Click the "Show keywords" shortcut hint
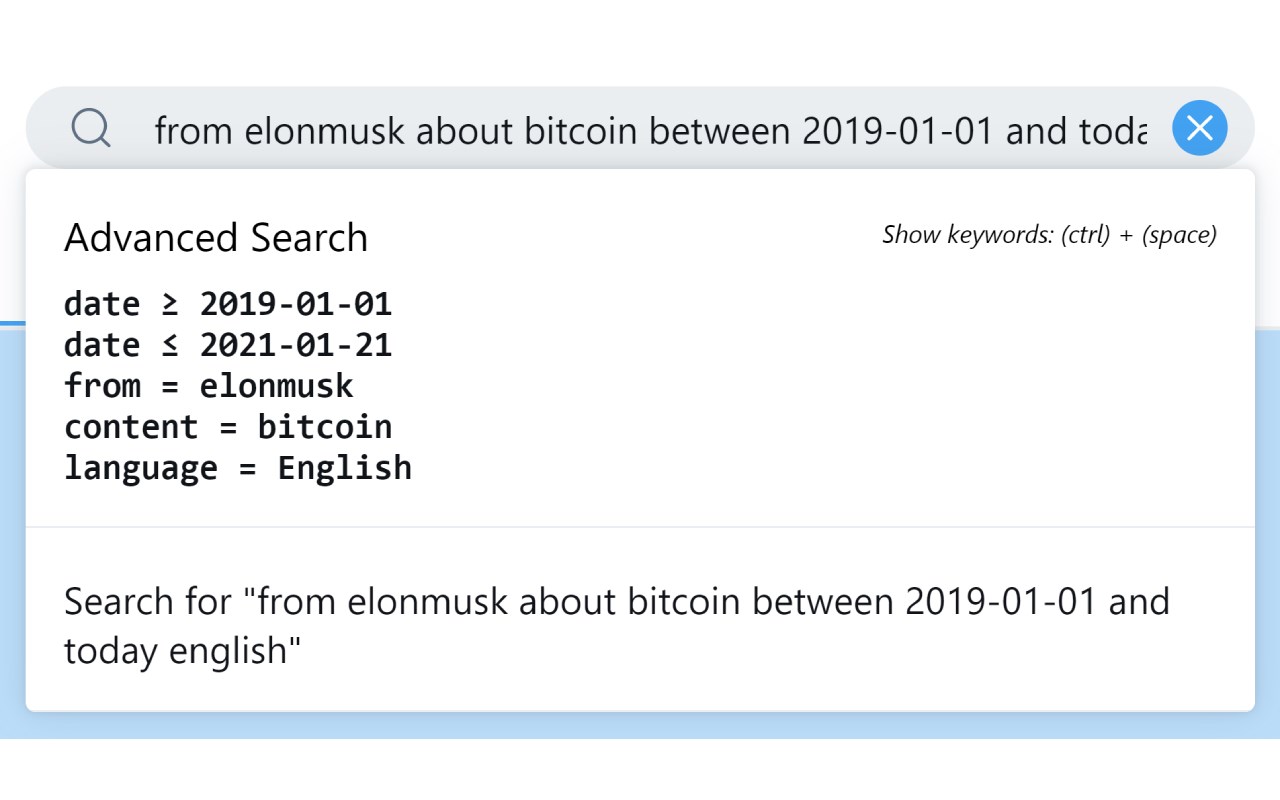1280x800 pixels. (x=1049, y=235)
